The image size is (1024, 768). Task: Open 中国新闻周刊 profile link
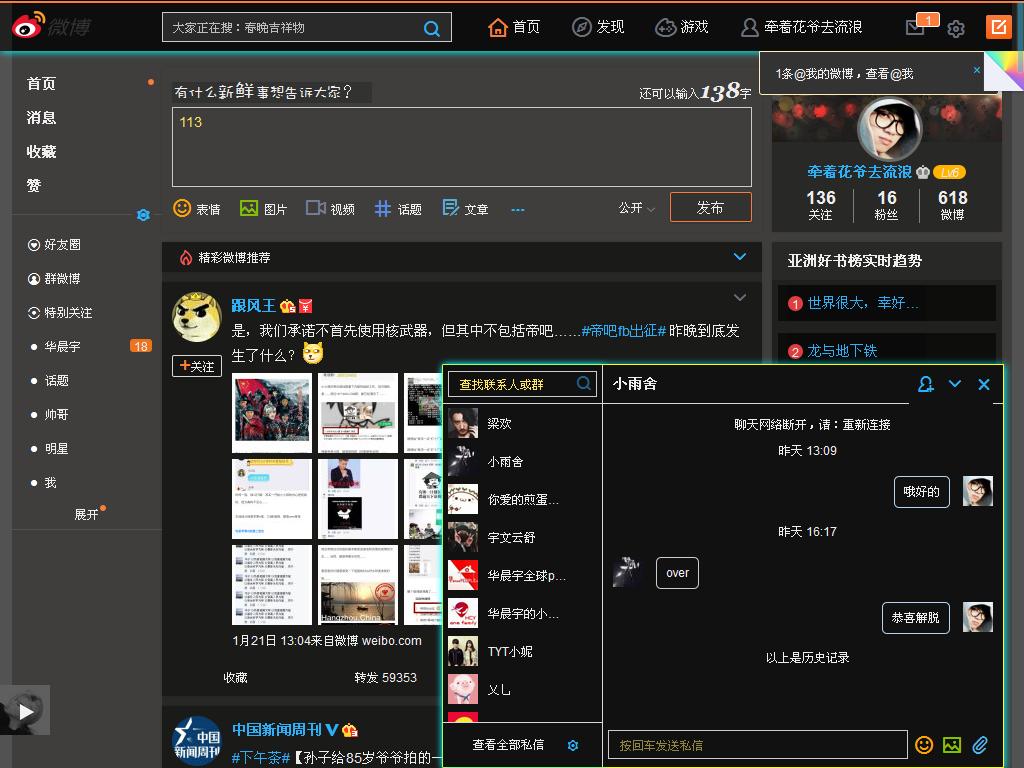click(277, 729)
